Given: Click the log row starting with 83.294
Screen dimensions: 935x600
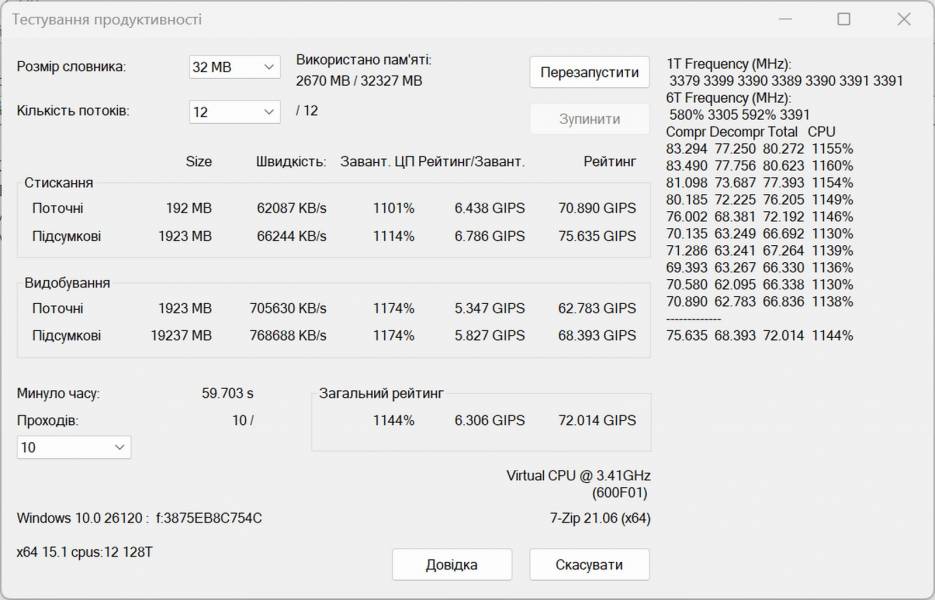Looking at the screenshot, I should click(760, 149).
